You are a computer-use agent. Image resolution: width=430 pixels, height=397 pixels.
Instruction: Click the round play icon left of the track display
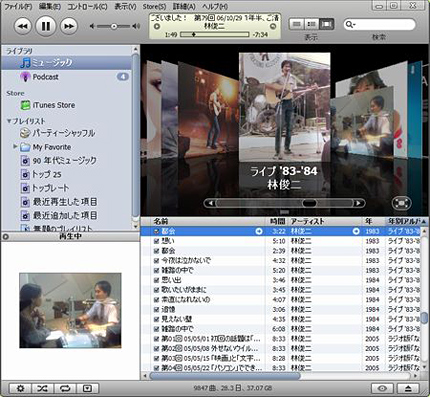[156, 26]
